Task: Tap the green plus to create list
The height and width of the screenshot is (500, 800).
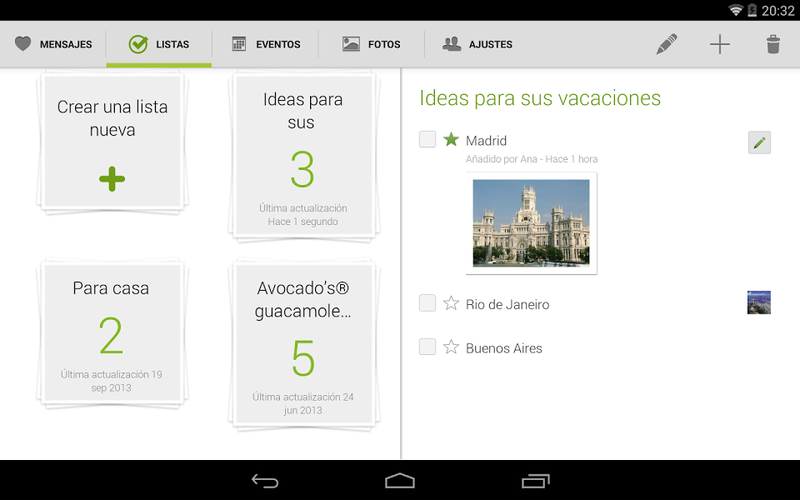Action: (x=112, y=179)
